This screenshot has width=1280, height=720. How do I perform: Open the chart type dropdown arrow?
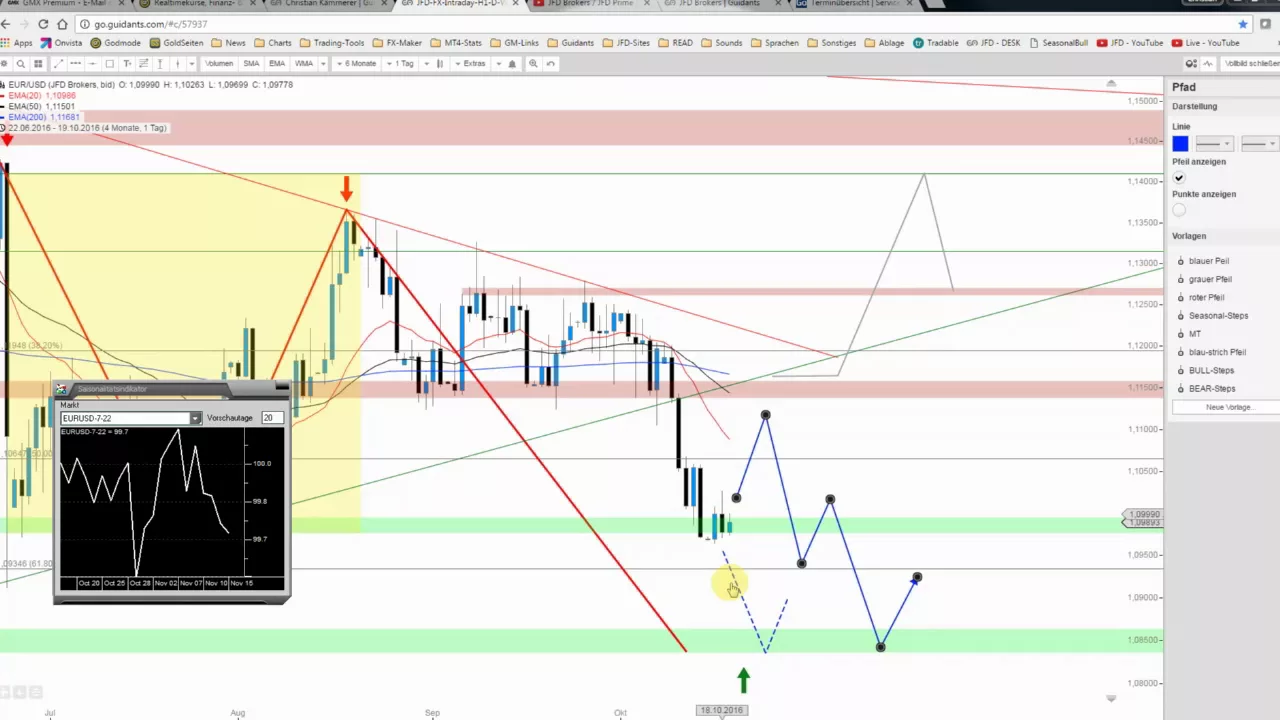tap(426, 63)
